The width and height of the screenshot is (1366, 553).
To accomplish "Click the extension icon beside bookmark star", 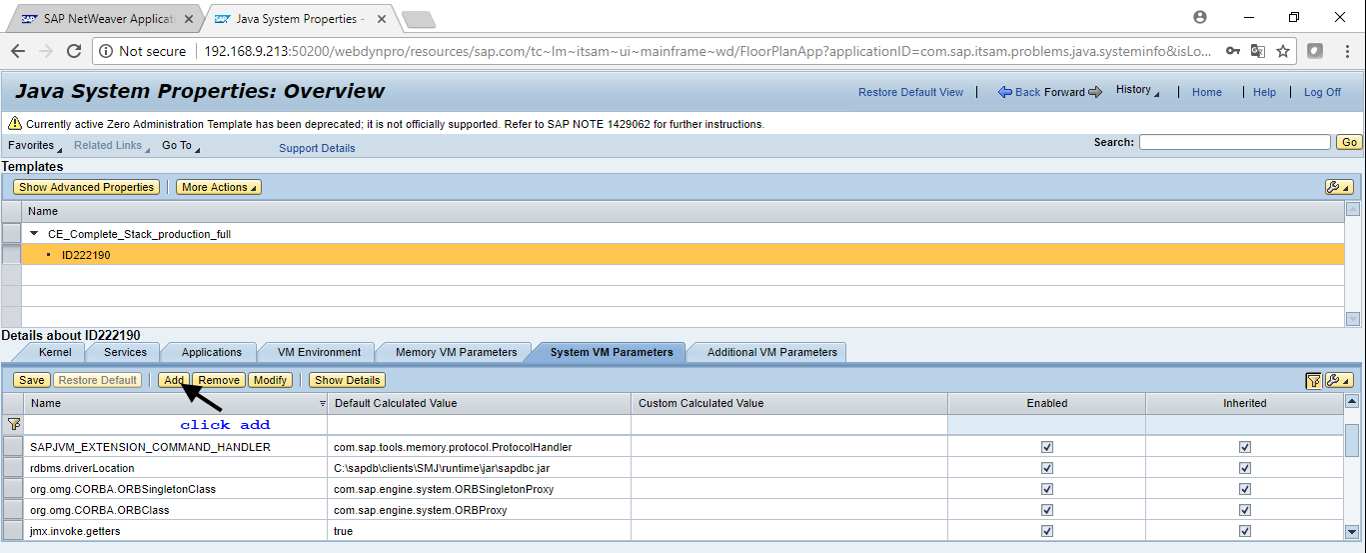I will pos(1315,51).
